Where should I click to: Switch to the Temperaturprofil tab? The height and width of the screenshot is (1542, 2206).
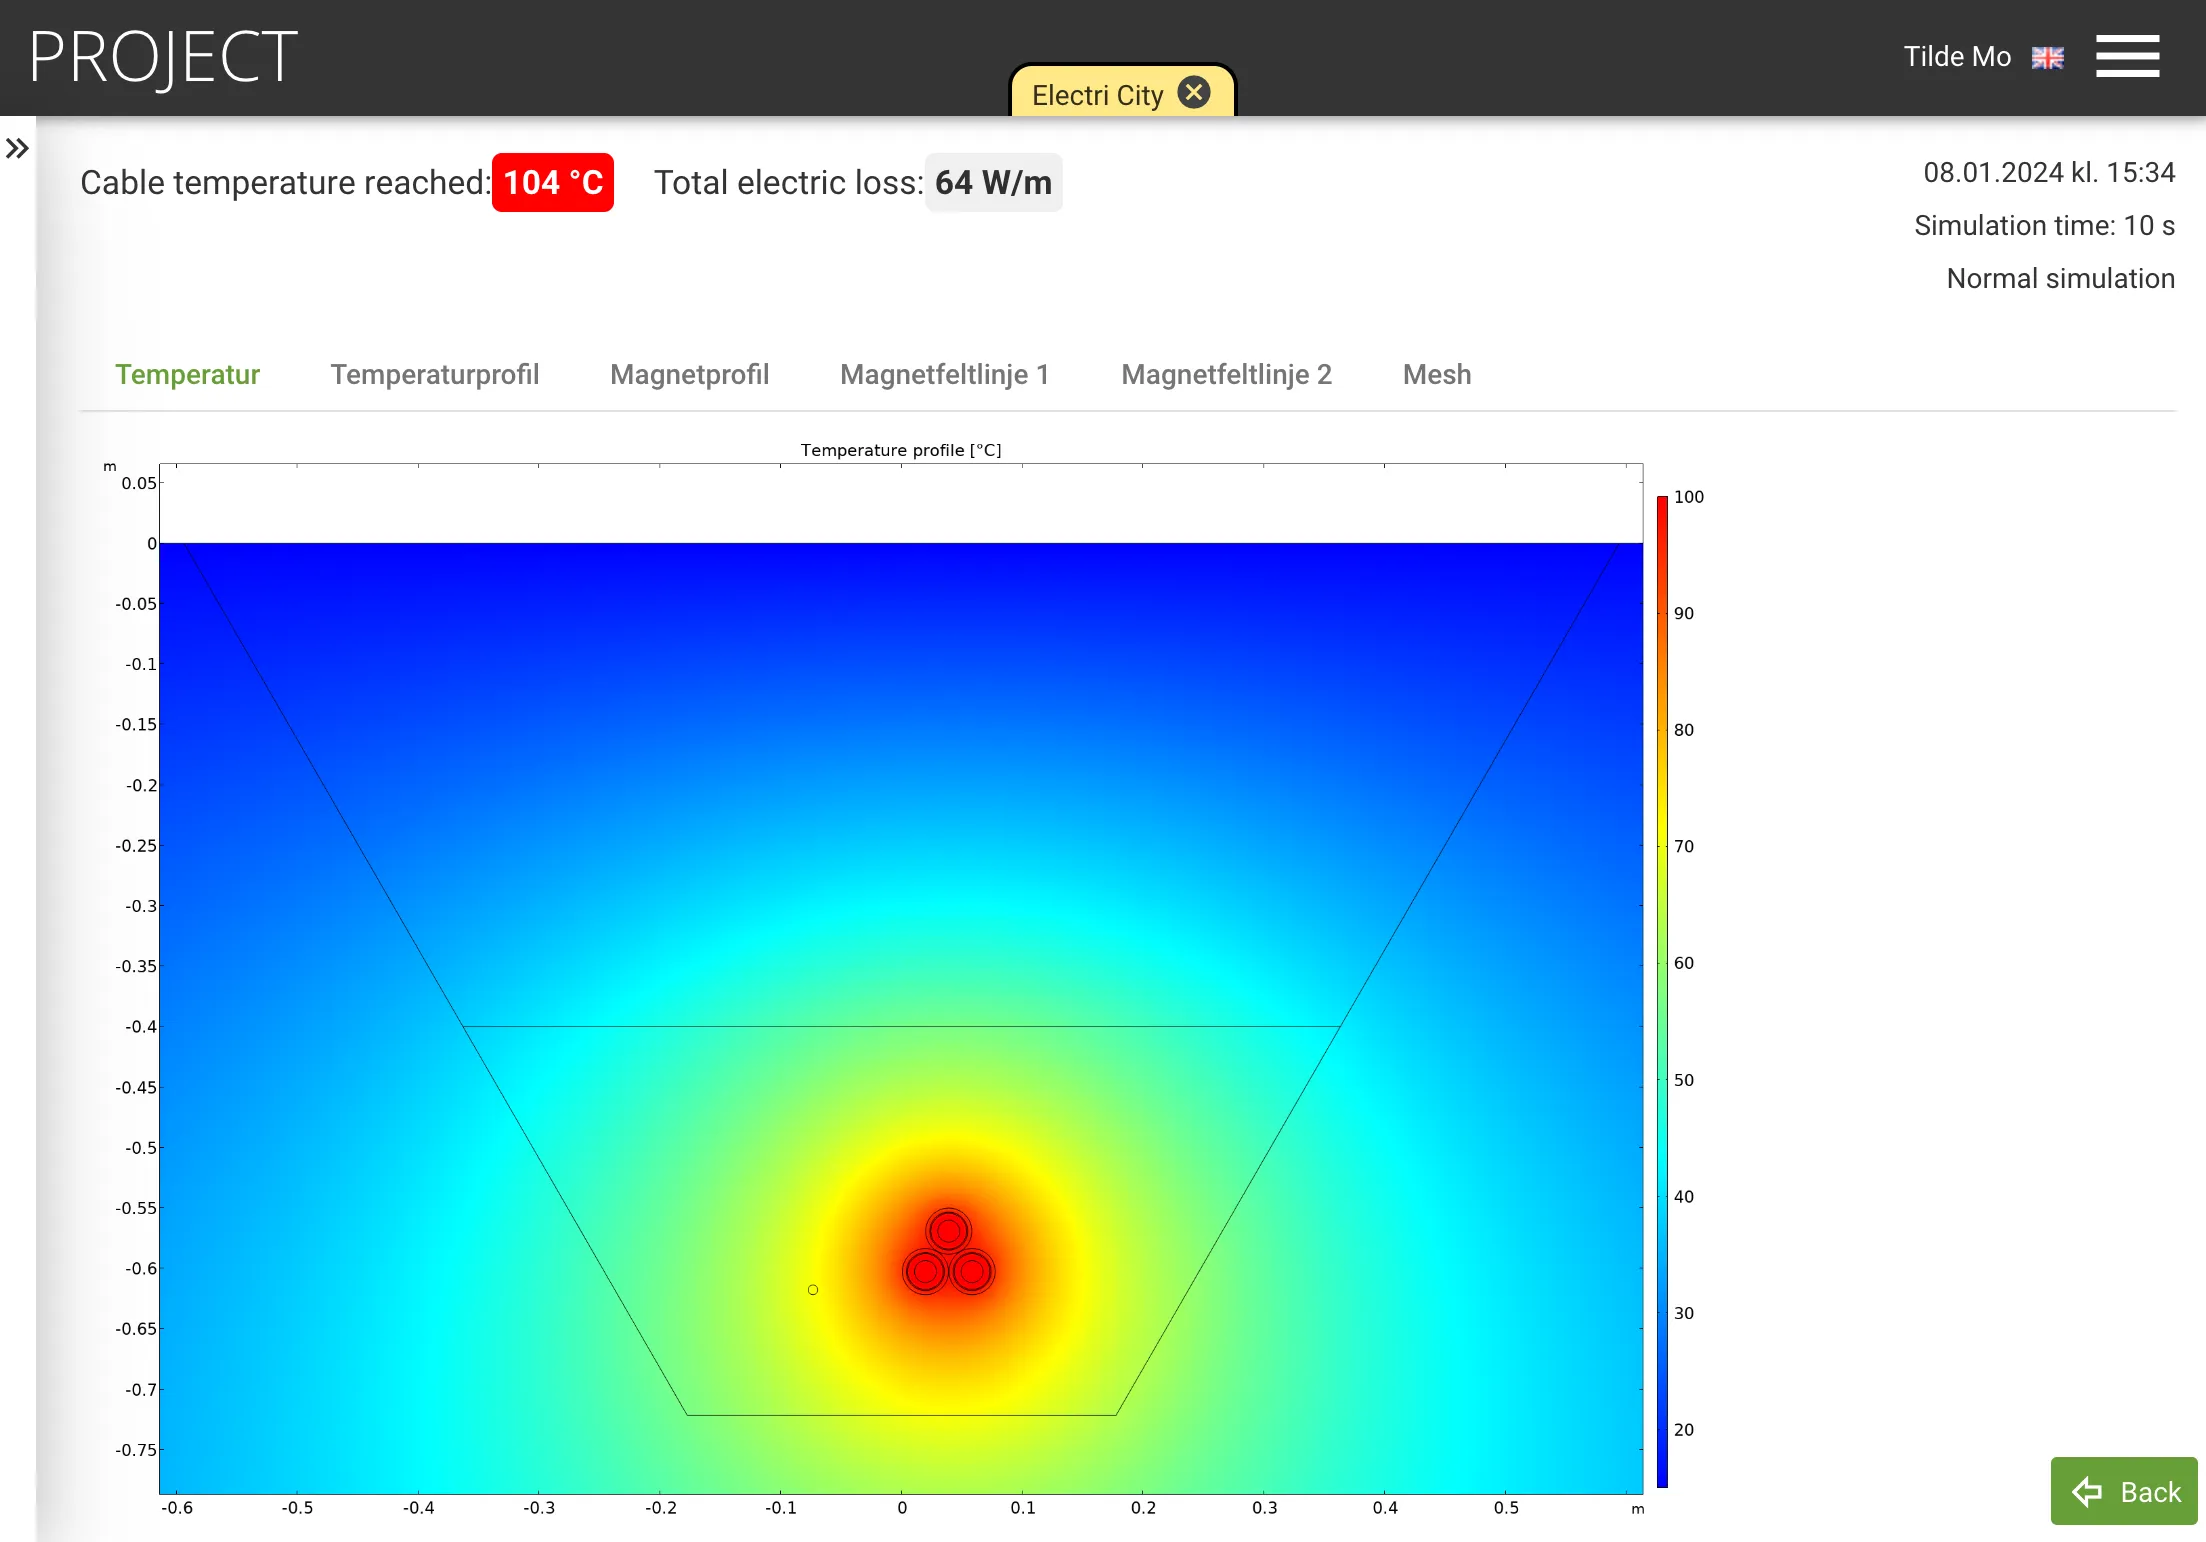click(x=434, y=374)
